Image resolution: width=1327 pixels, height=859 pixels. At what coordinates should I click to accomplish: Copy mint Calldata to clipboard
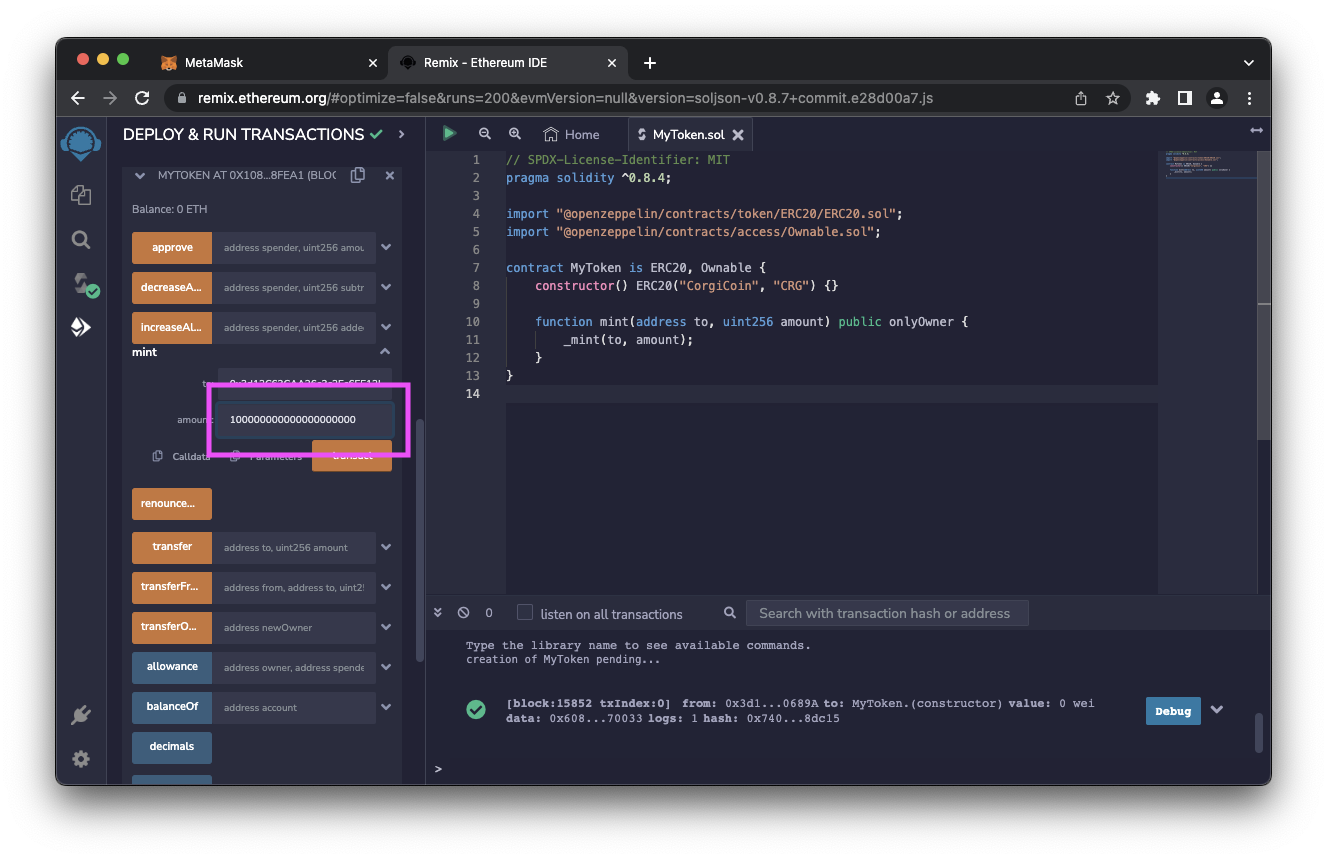point(181,456)
